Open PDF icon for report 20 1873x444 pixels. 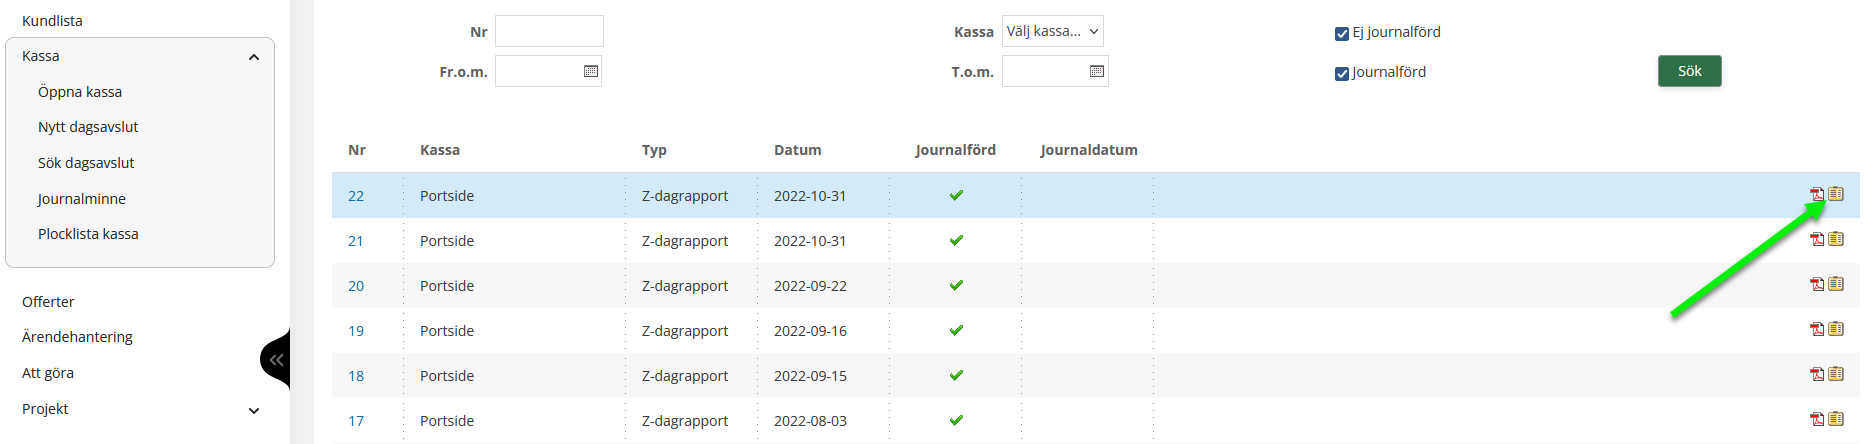tap(1817, 284)
